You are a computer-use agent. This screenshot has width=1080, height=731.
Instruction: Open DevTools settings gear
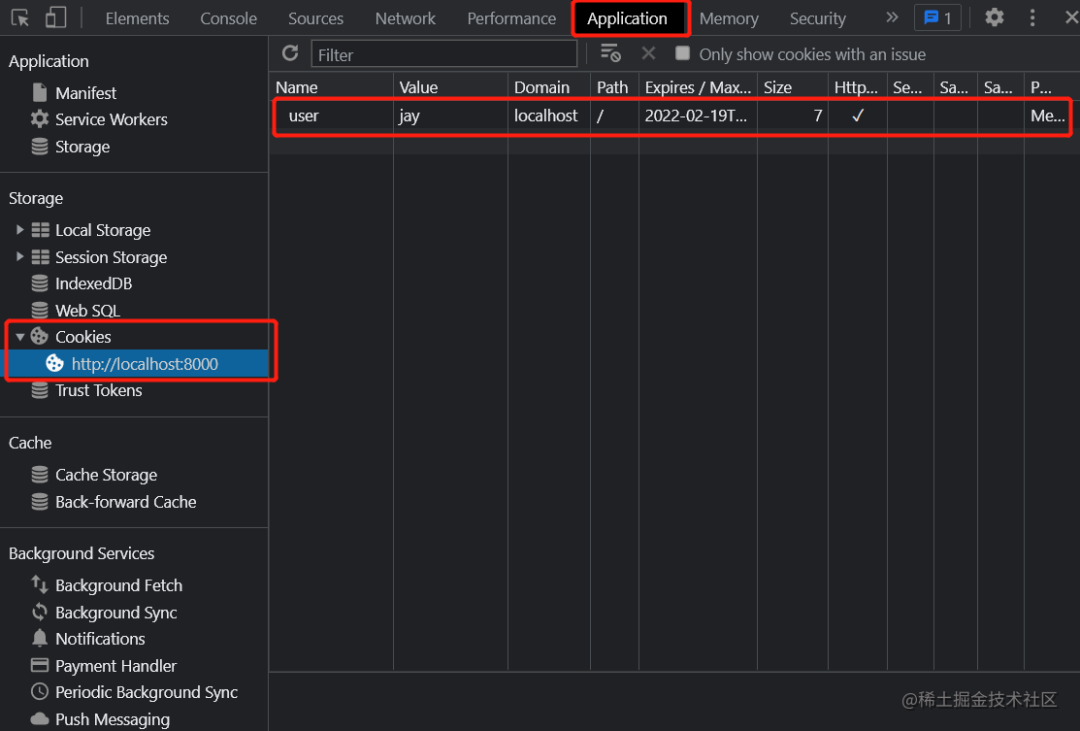click(x=994, y=17)
